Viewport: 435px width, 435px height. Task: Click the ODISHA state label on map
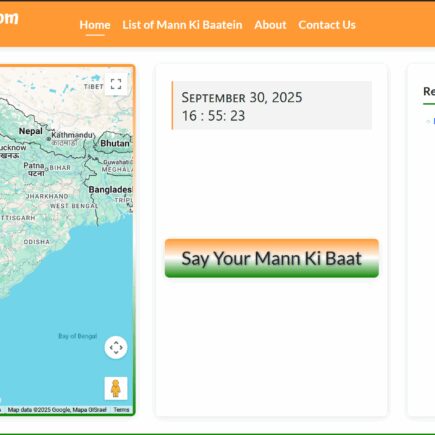point(37,242)
